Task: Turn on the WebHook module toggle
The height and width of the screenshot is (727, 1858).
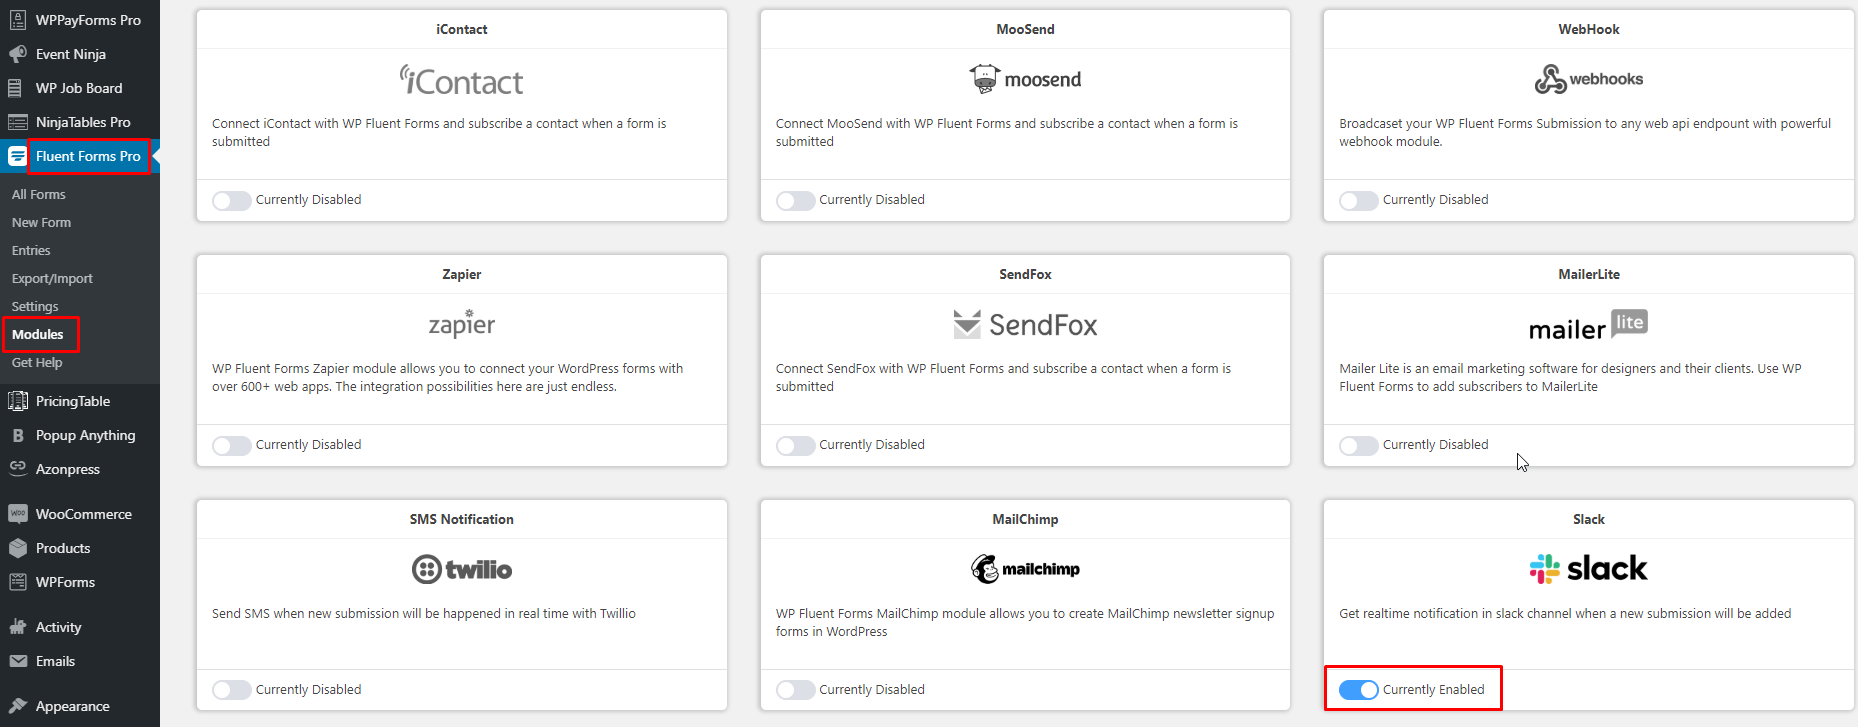Action: [x=1358, y=200]
